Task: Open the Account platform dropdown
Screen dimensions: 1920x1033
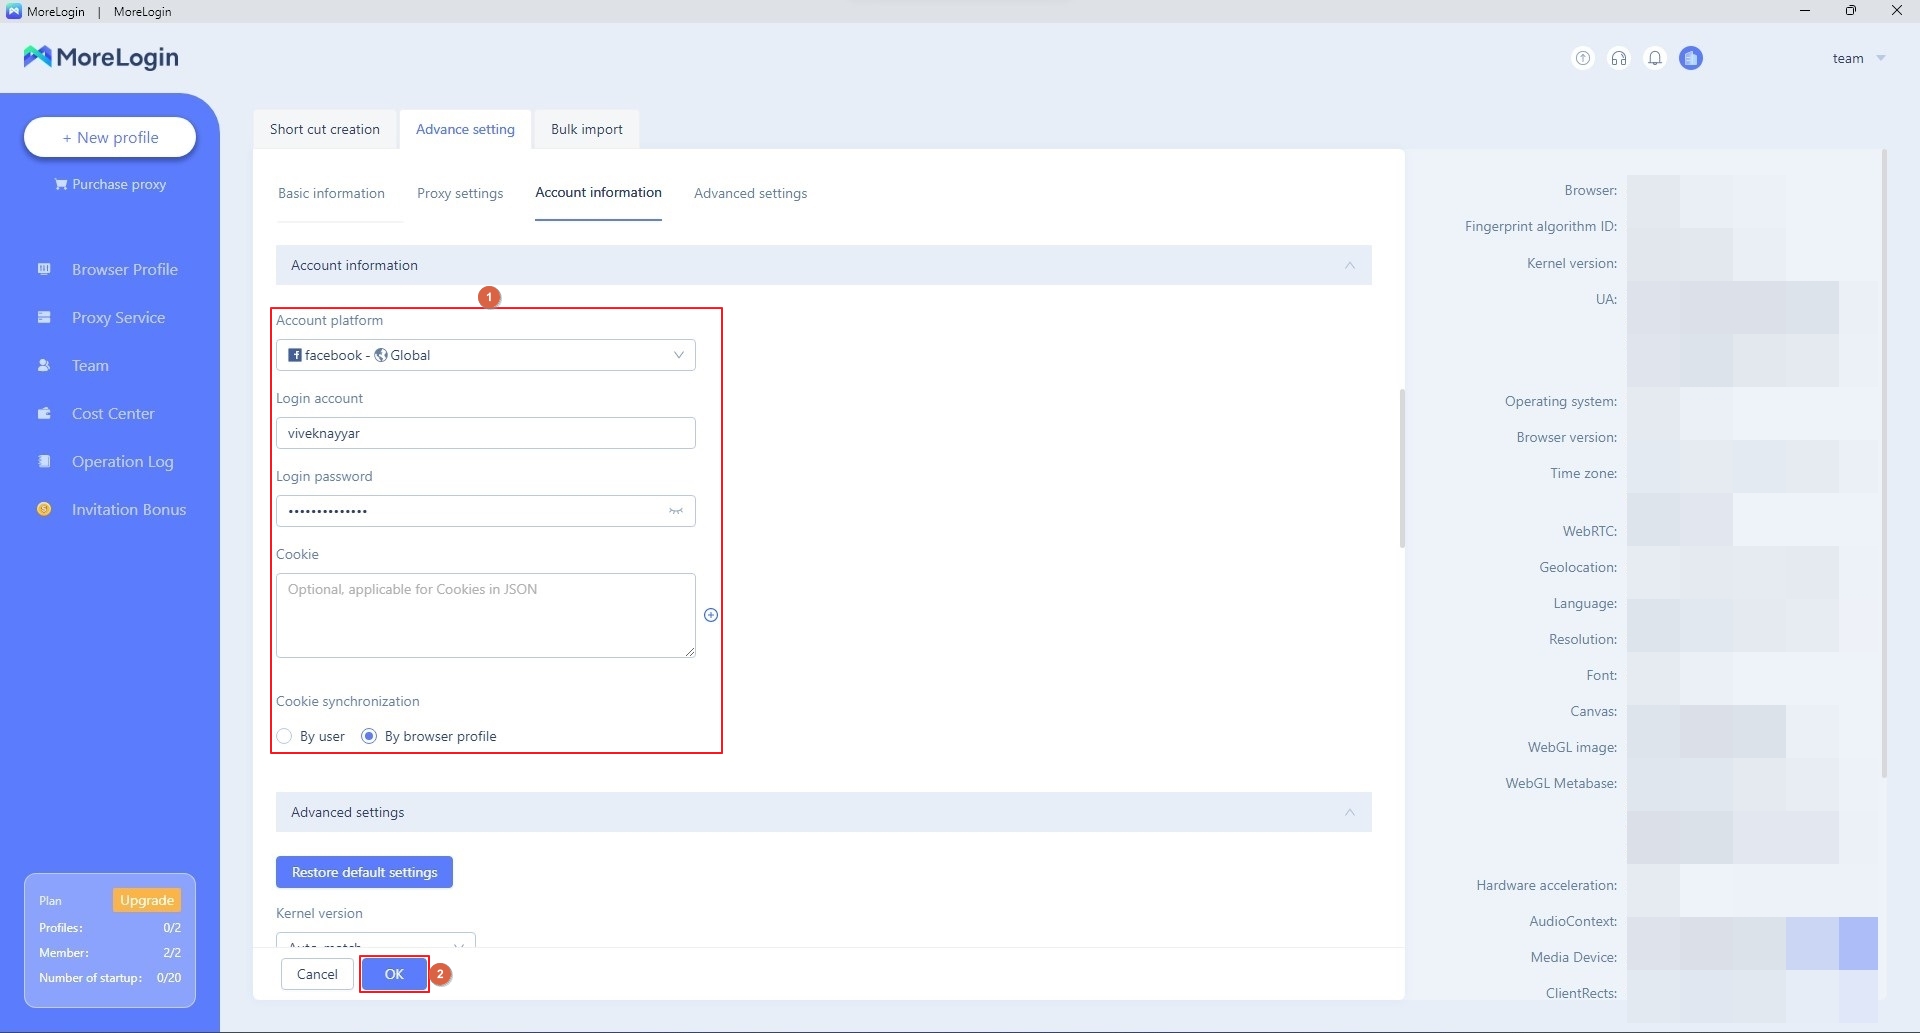Action: click(486, 355)
